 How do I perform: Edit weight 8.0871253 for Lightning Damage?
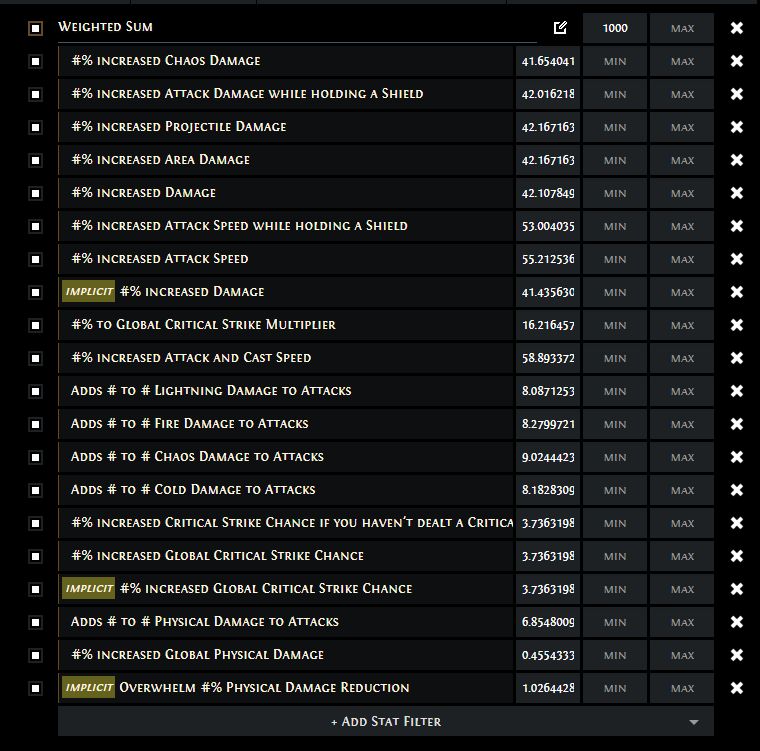point(548,391)
